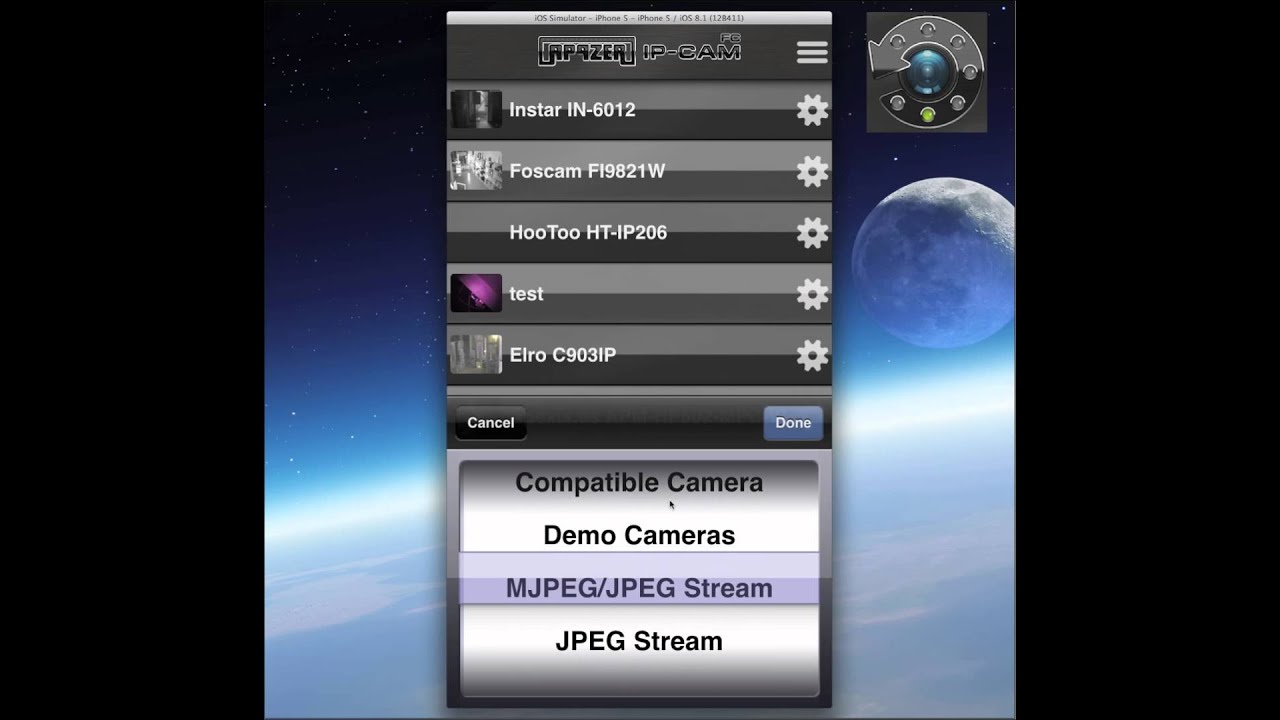Image resolution: width=1280 pixels, height=720 pixels.
Task: Open settings gear for HooToo HT-IP206
Action: 812,233
